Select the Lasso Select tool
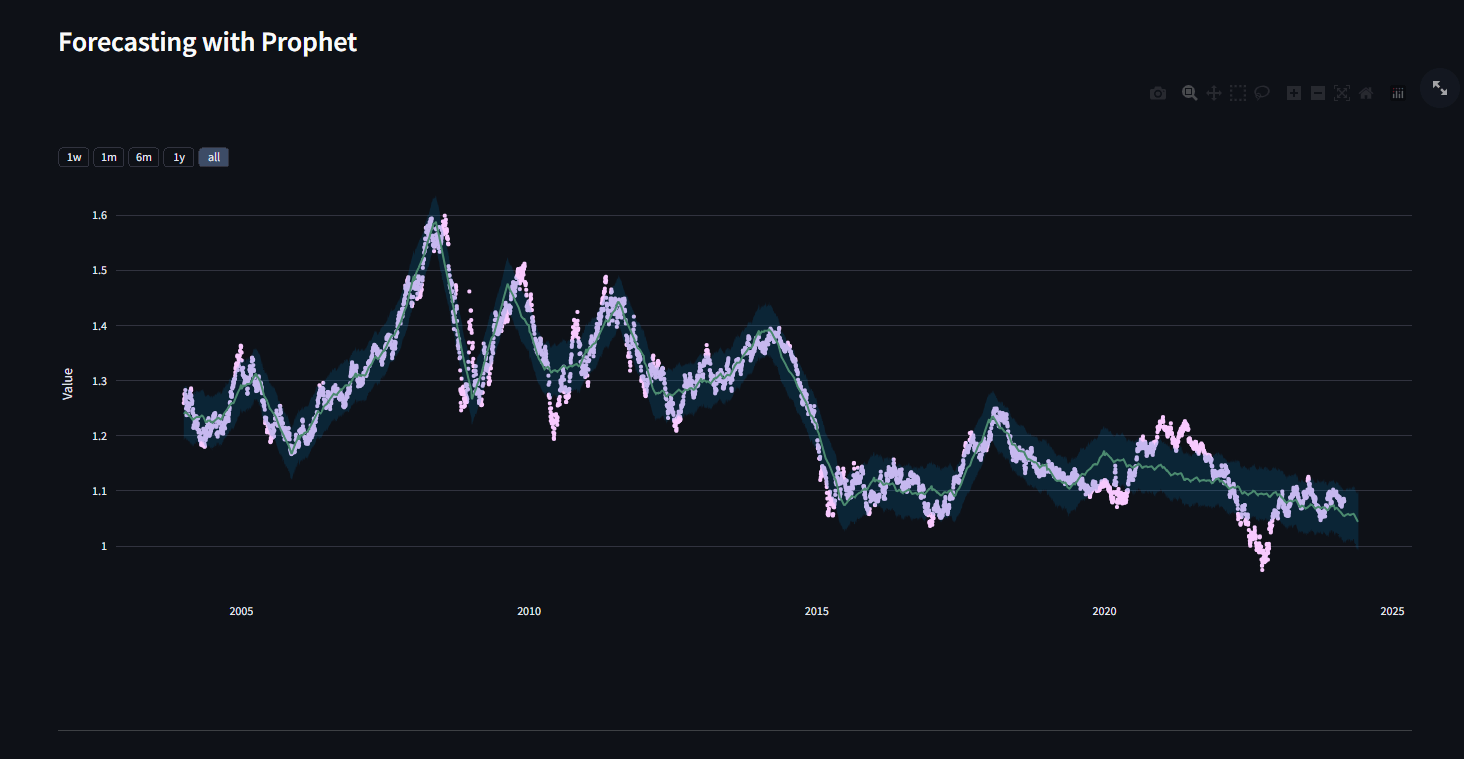 [x=1262, y=93]
